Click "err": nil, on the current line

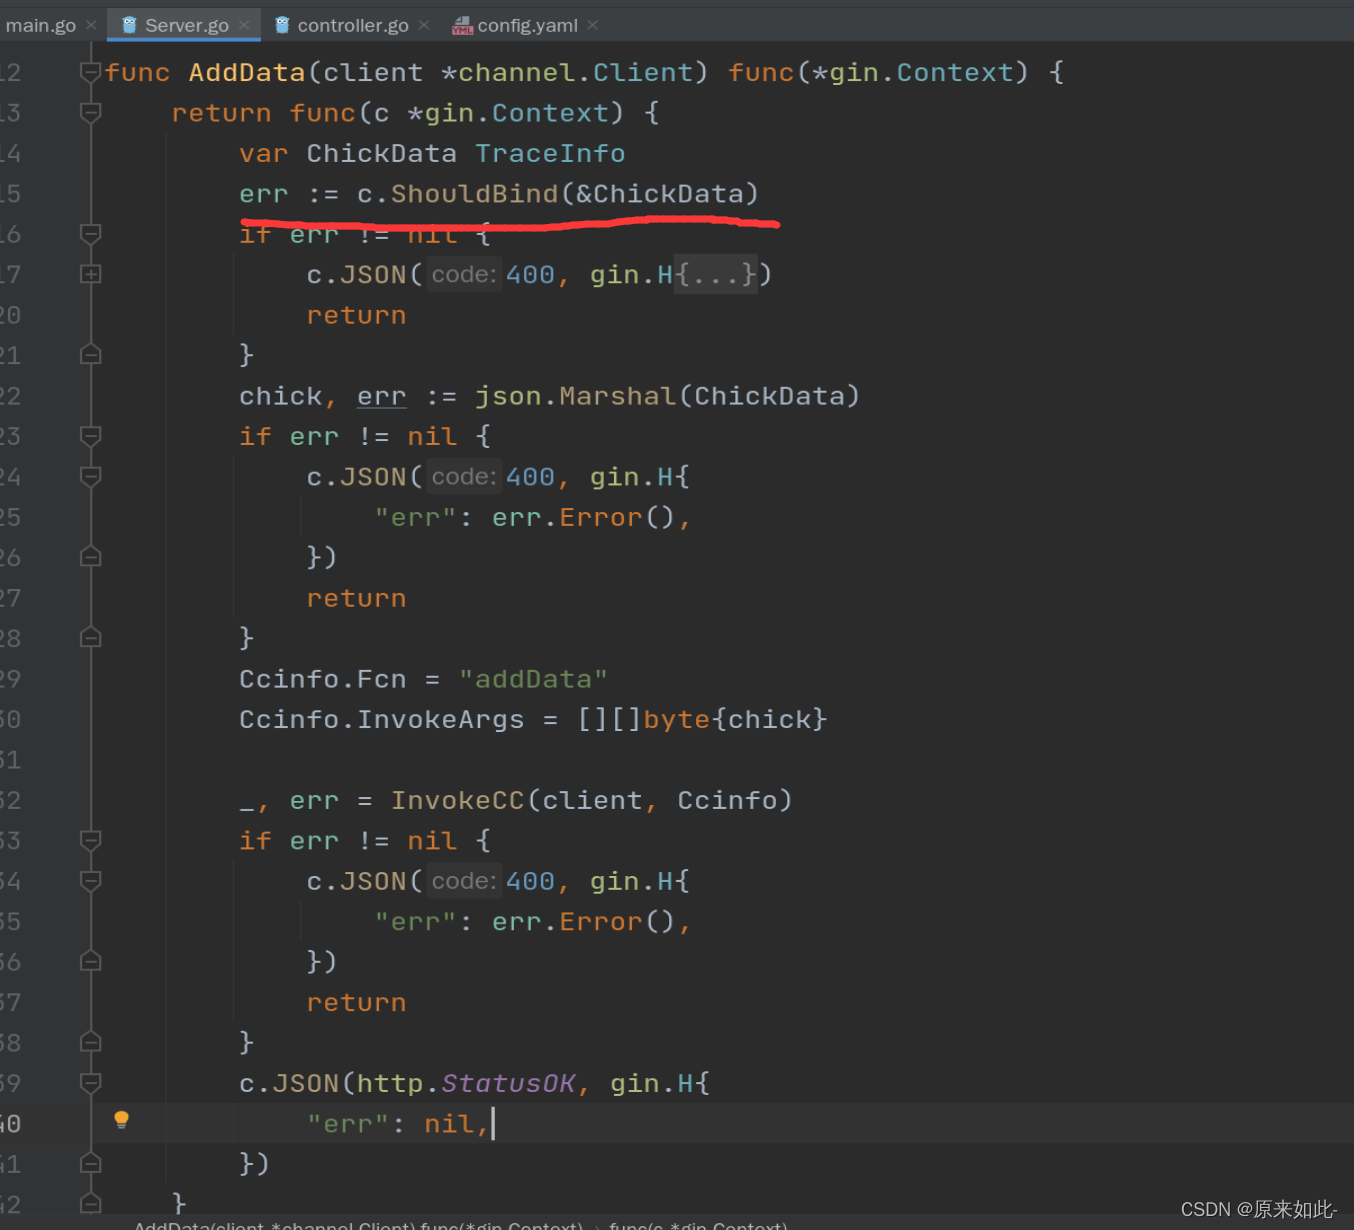(x=398, y=1124)
